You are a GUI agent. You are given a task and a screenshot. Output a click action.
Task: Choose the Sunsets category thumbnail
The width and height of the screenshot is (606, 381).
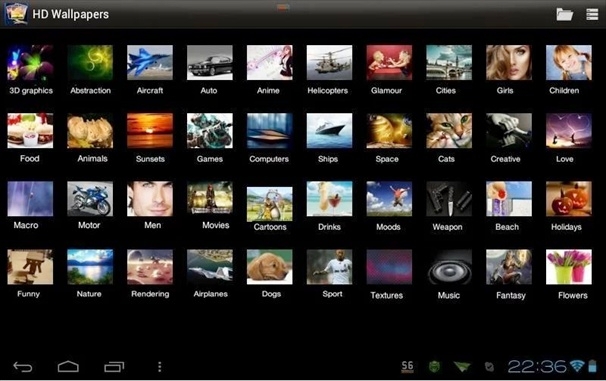coord(150,131)
